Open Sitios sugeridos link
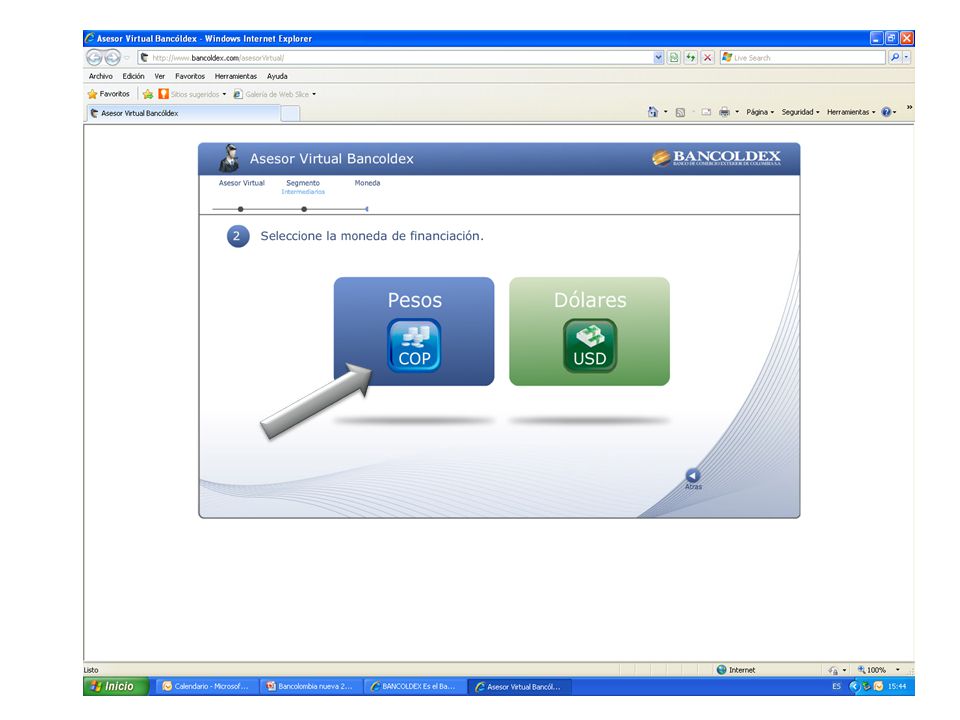960x720 pixels. [x=192, y=94]
